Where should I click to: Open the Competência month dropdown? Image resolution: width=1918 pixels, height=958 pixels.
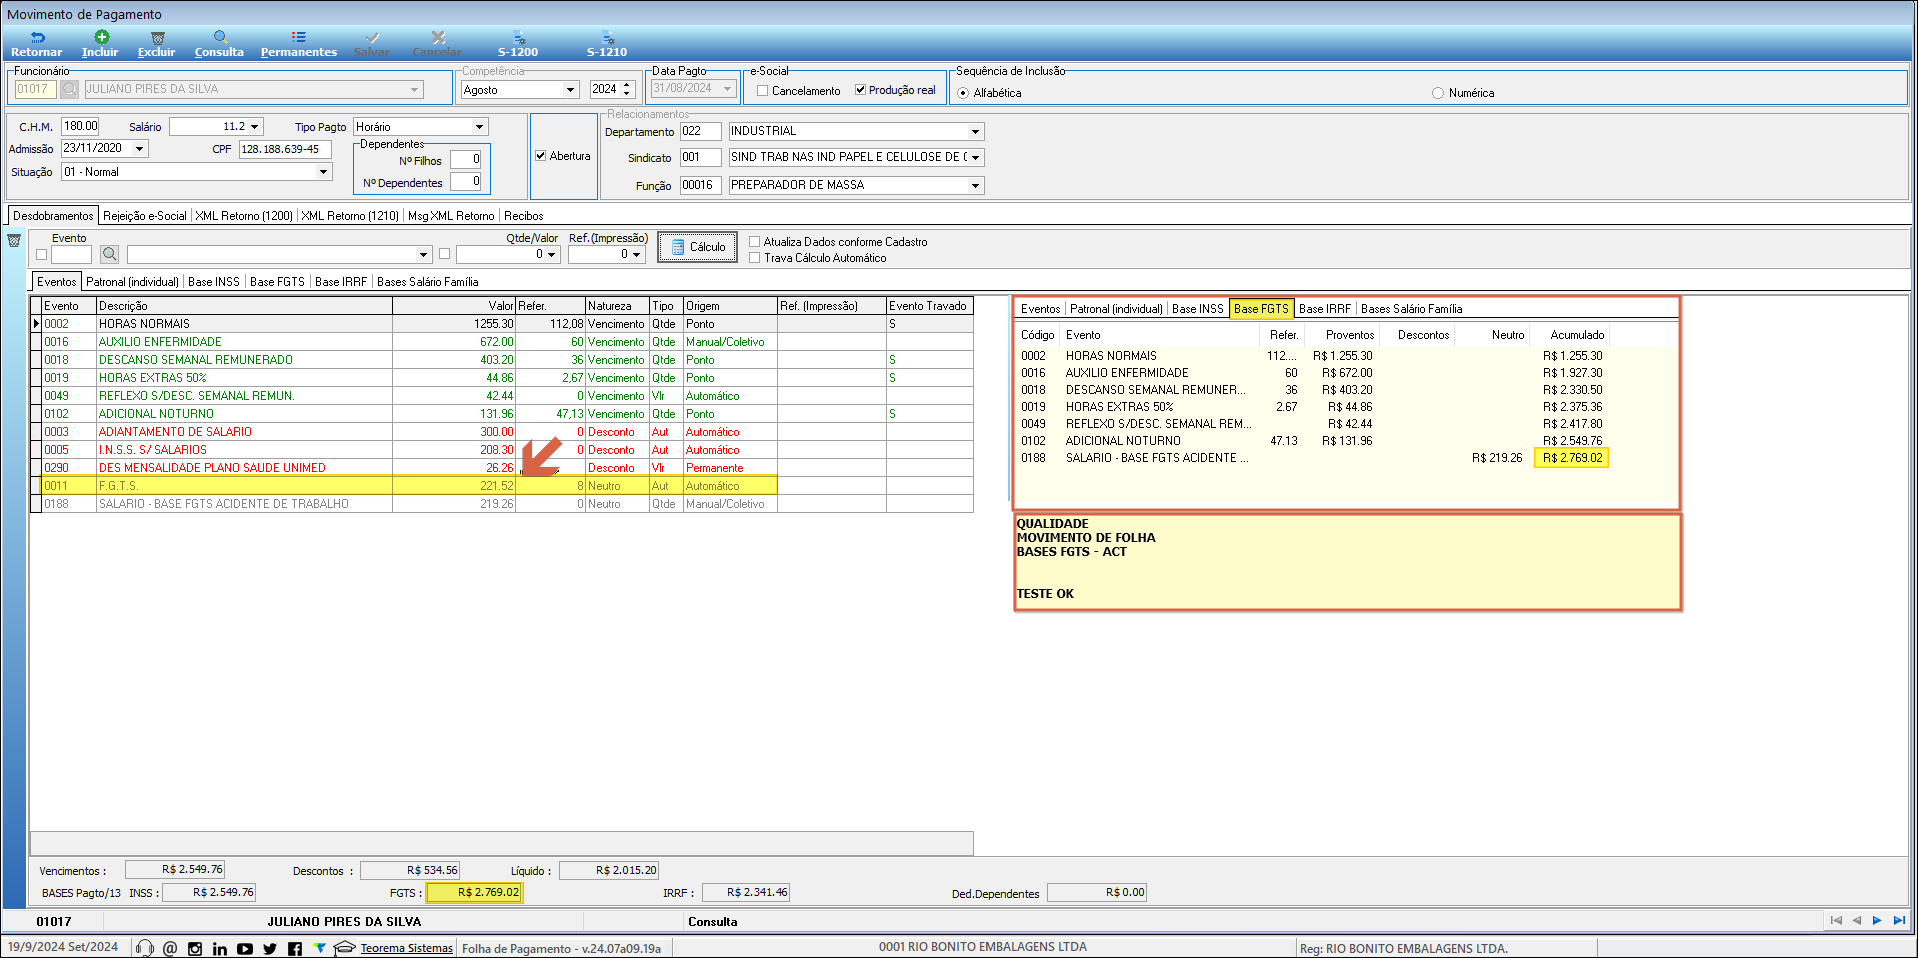pyautogui.click(x=570, y=90)
